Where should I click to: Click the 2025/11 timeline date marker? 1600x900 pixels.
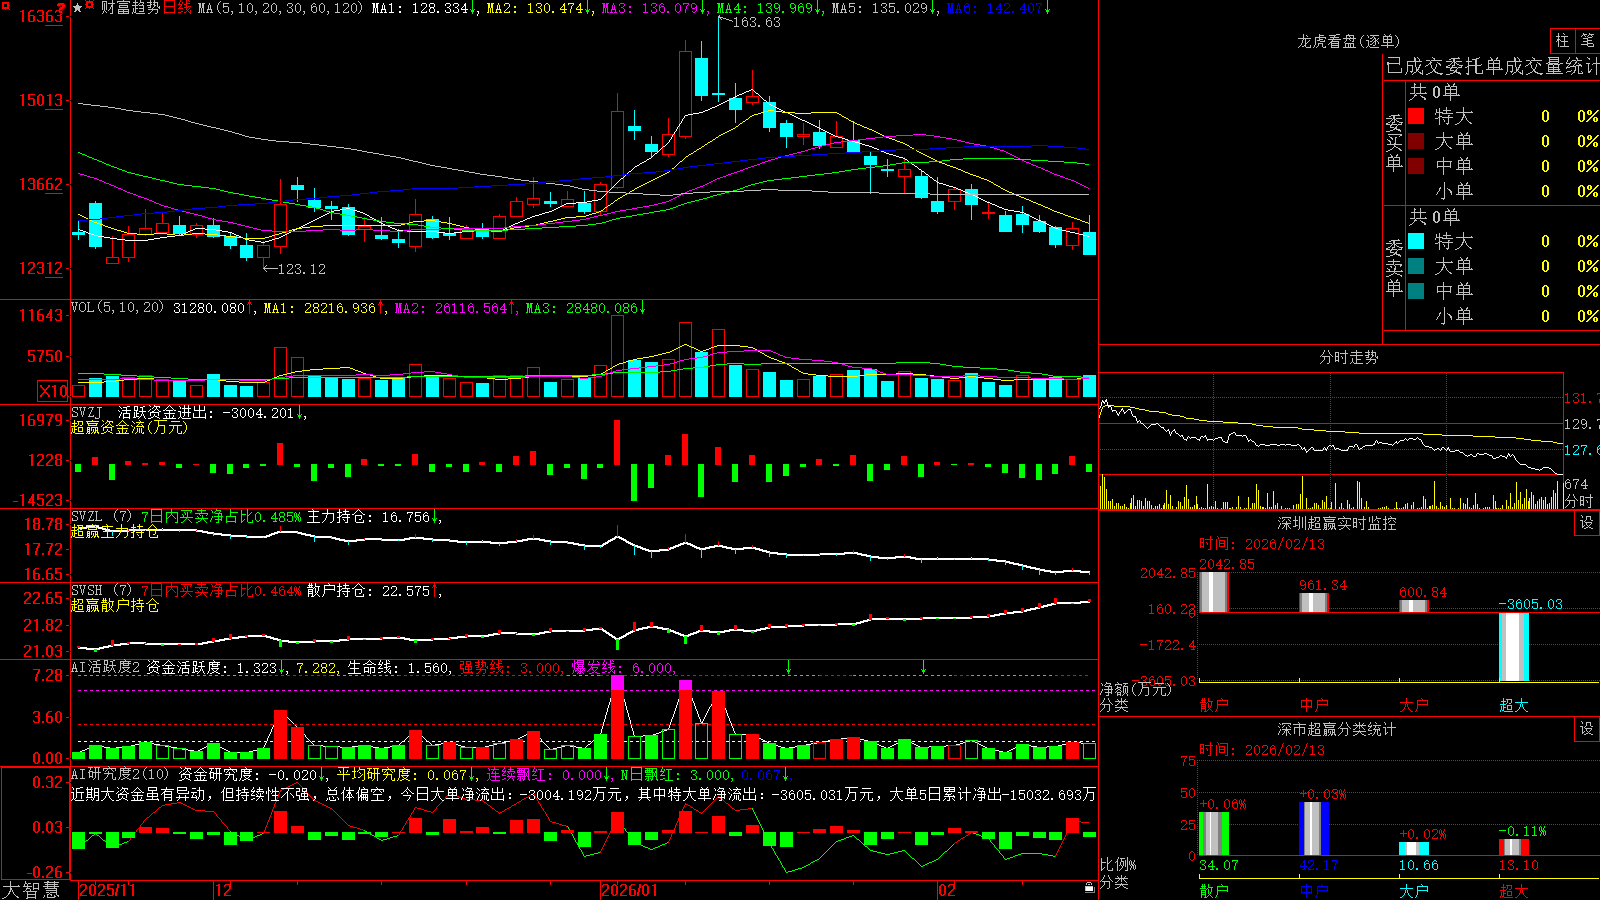click(x=107, y=890)
